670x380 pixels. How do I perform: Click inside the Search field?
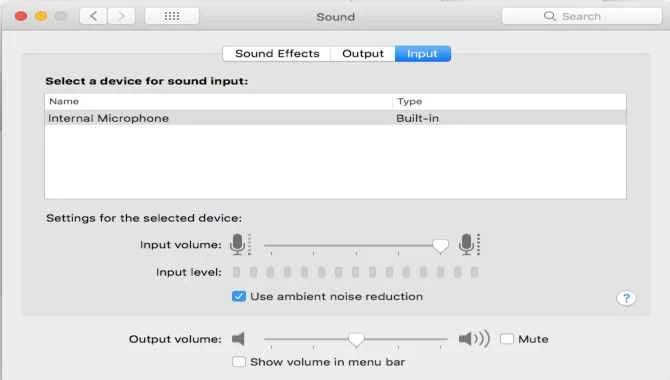[582, 16]
